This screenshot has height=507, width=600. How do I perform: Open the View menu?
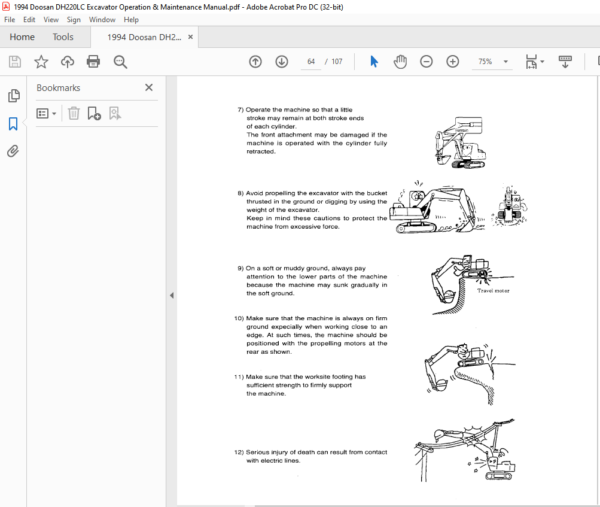[51, 20]
